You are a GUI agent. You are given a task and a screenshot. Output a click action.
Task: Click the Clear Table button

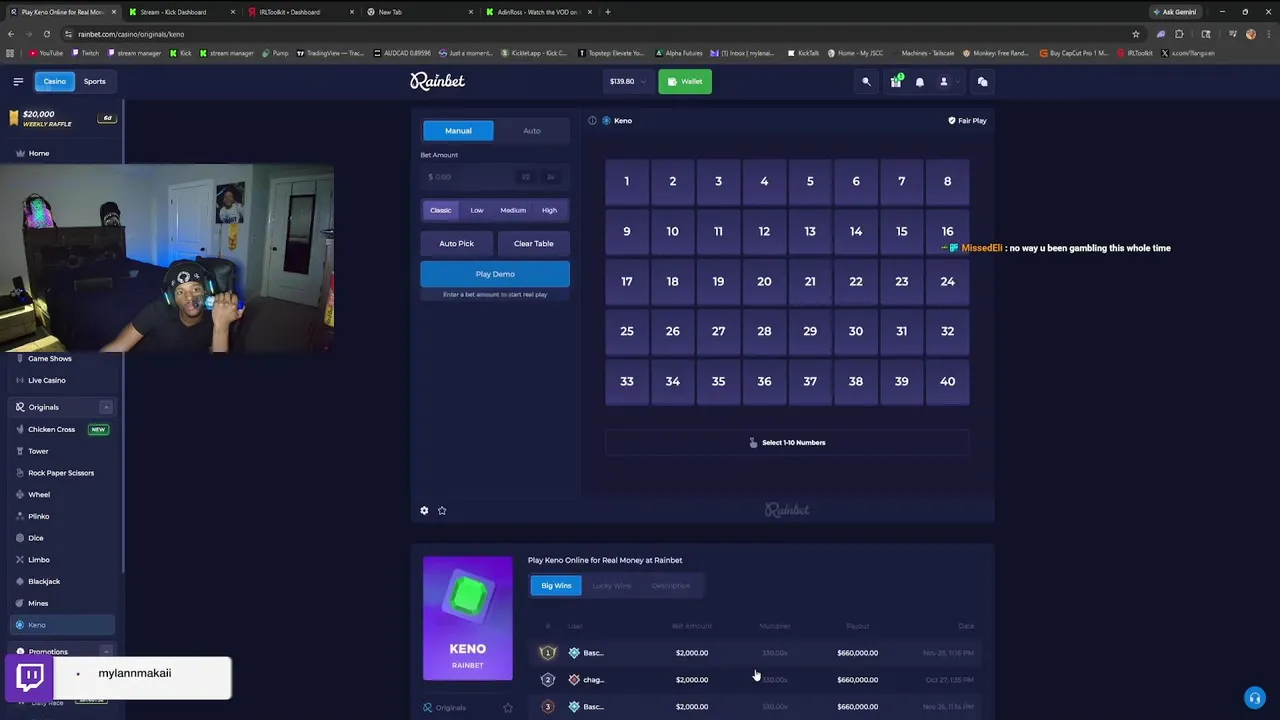pyautogui.click(x=533, y=243)
